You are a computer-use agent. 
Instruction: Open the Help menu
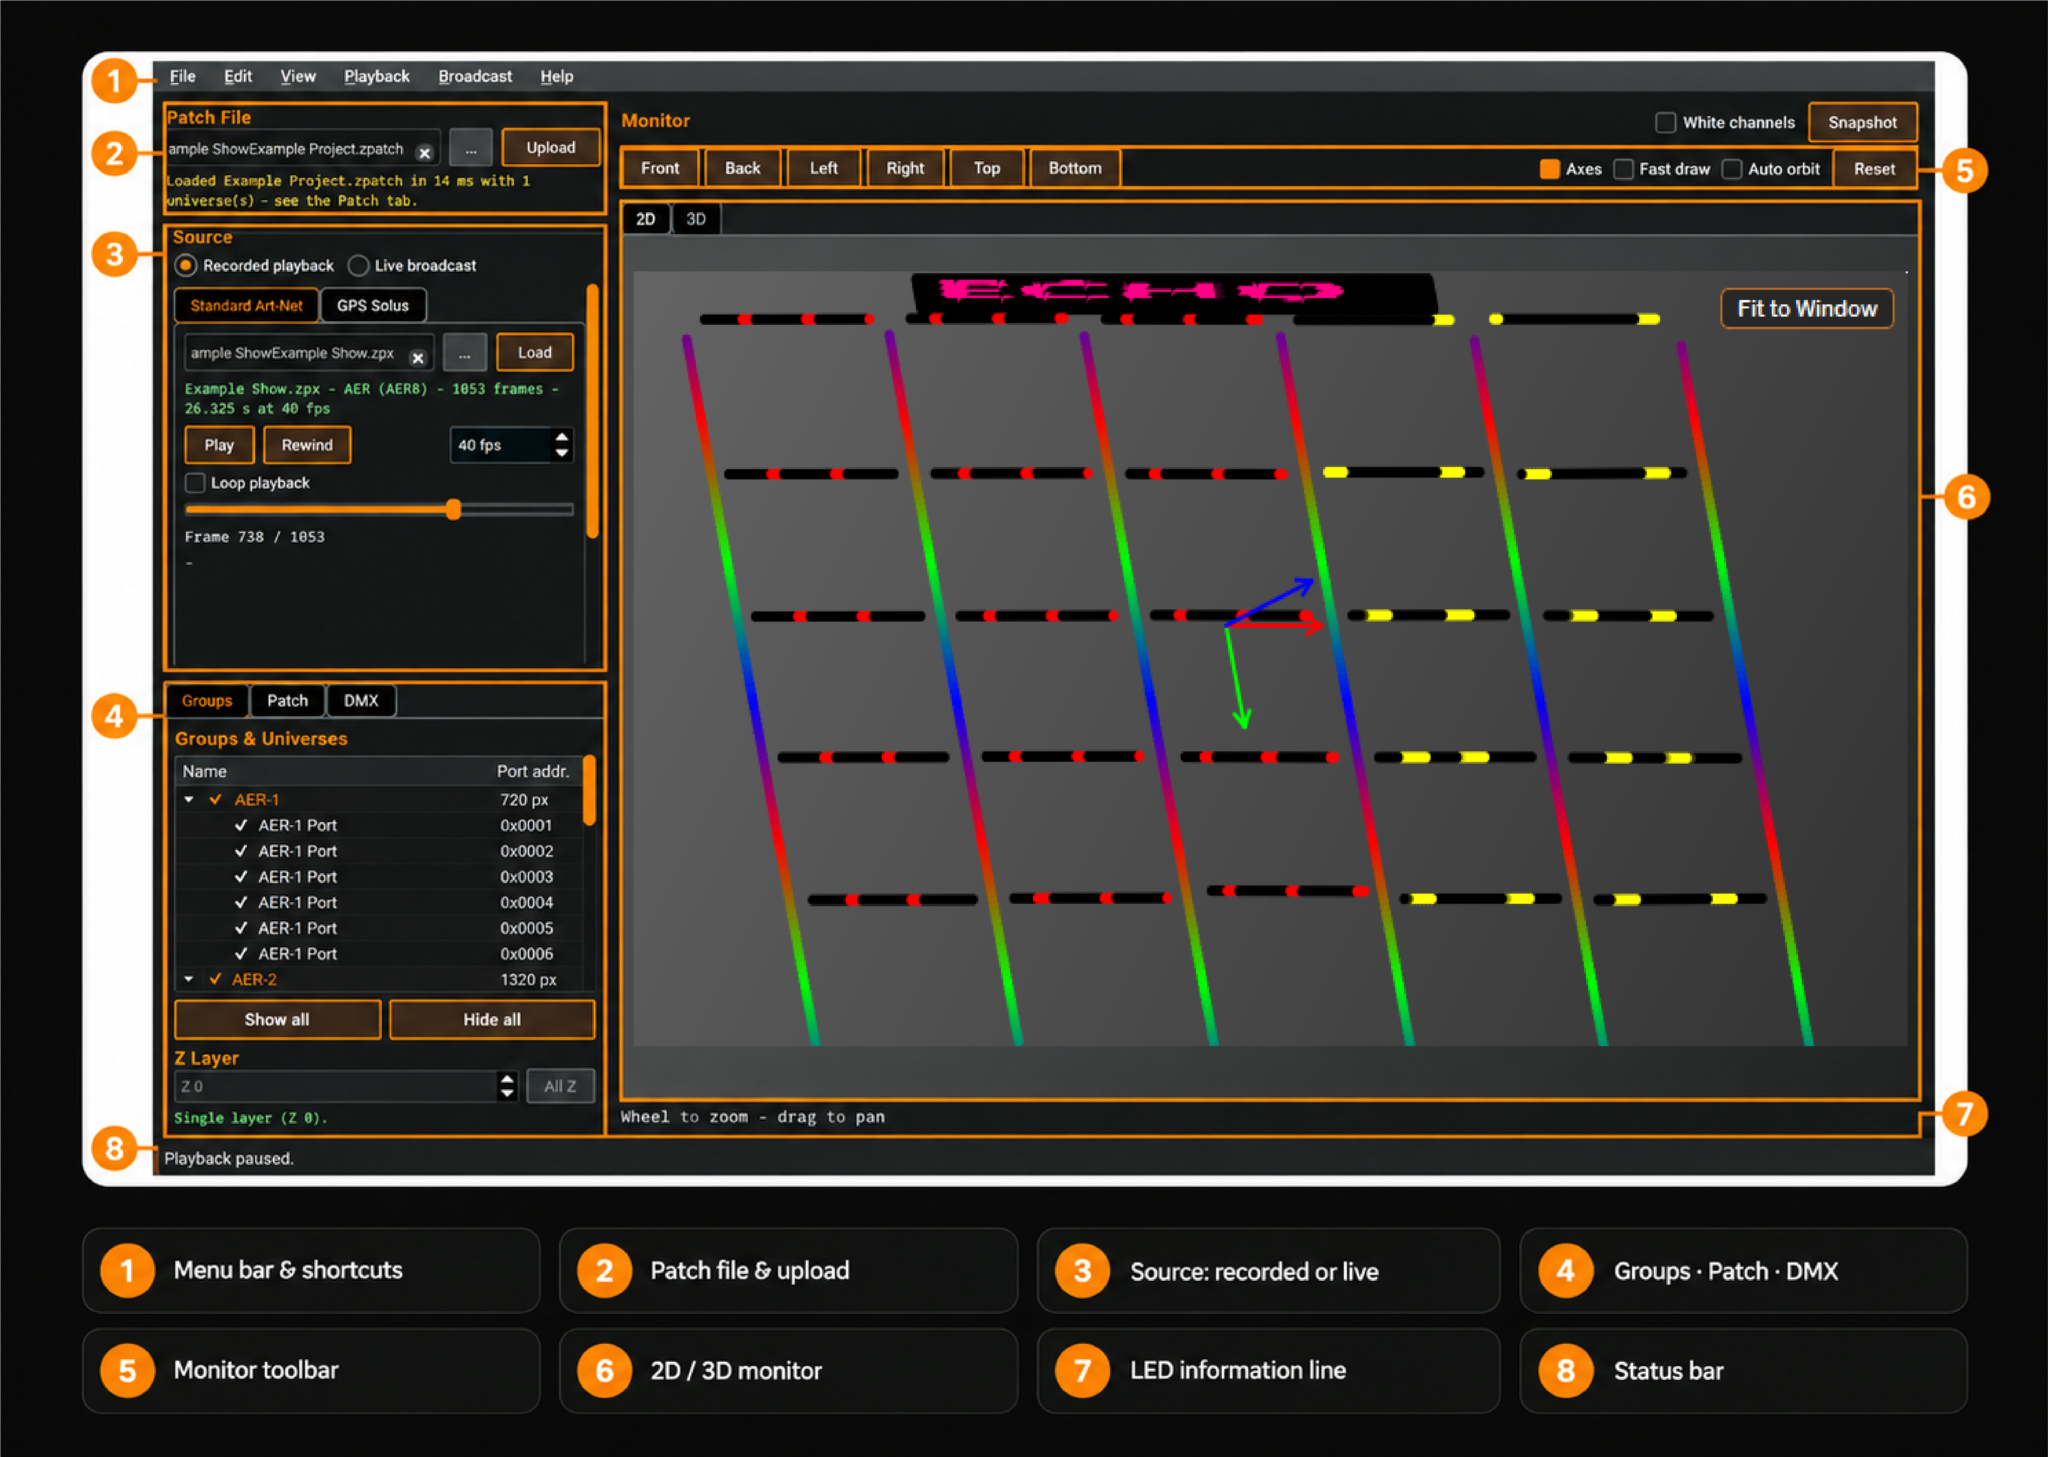click(x=557, y=76)
